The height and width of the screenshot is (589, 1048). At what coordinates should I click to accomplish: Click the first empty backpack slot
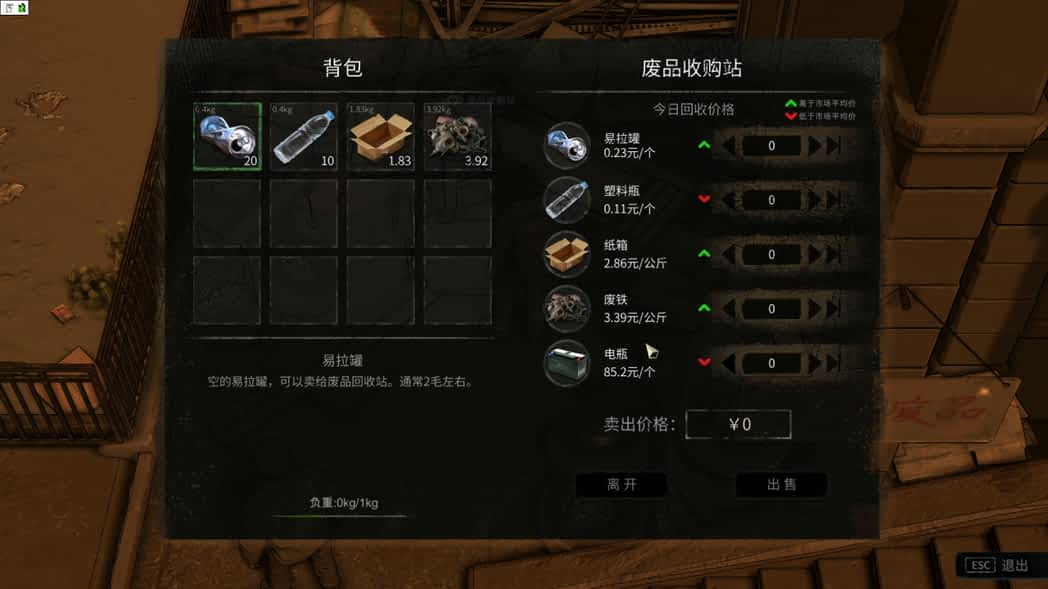(227, 213)
